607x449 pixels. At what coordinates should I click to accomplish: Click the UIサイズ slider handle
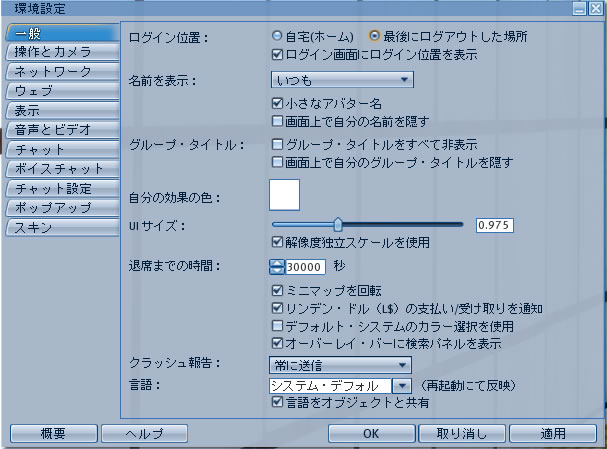pyautogui.click(x=338, y=224)
